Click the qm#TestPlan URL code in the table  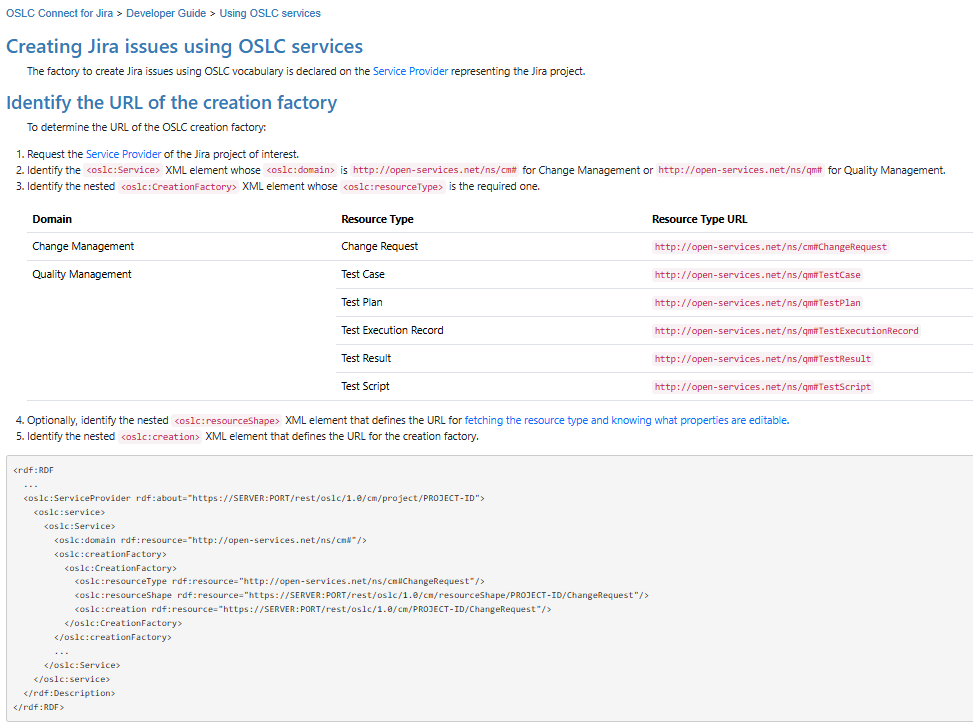tap(757, 303)
